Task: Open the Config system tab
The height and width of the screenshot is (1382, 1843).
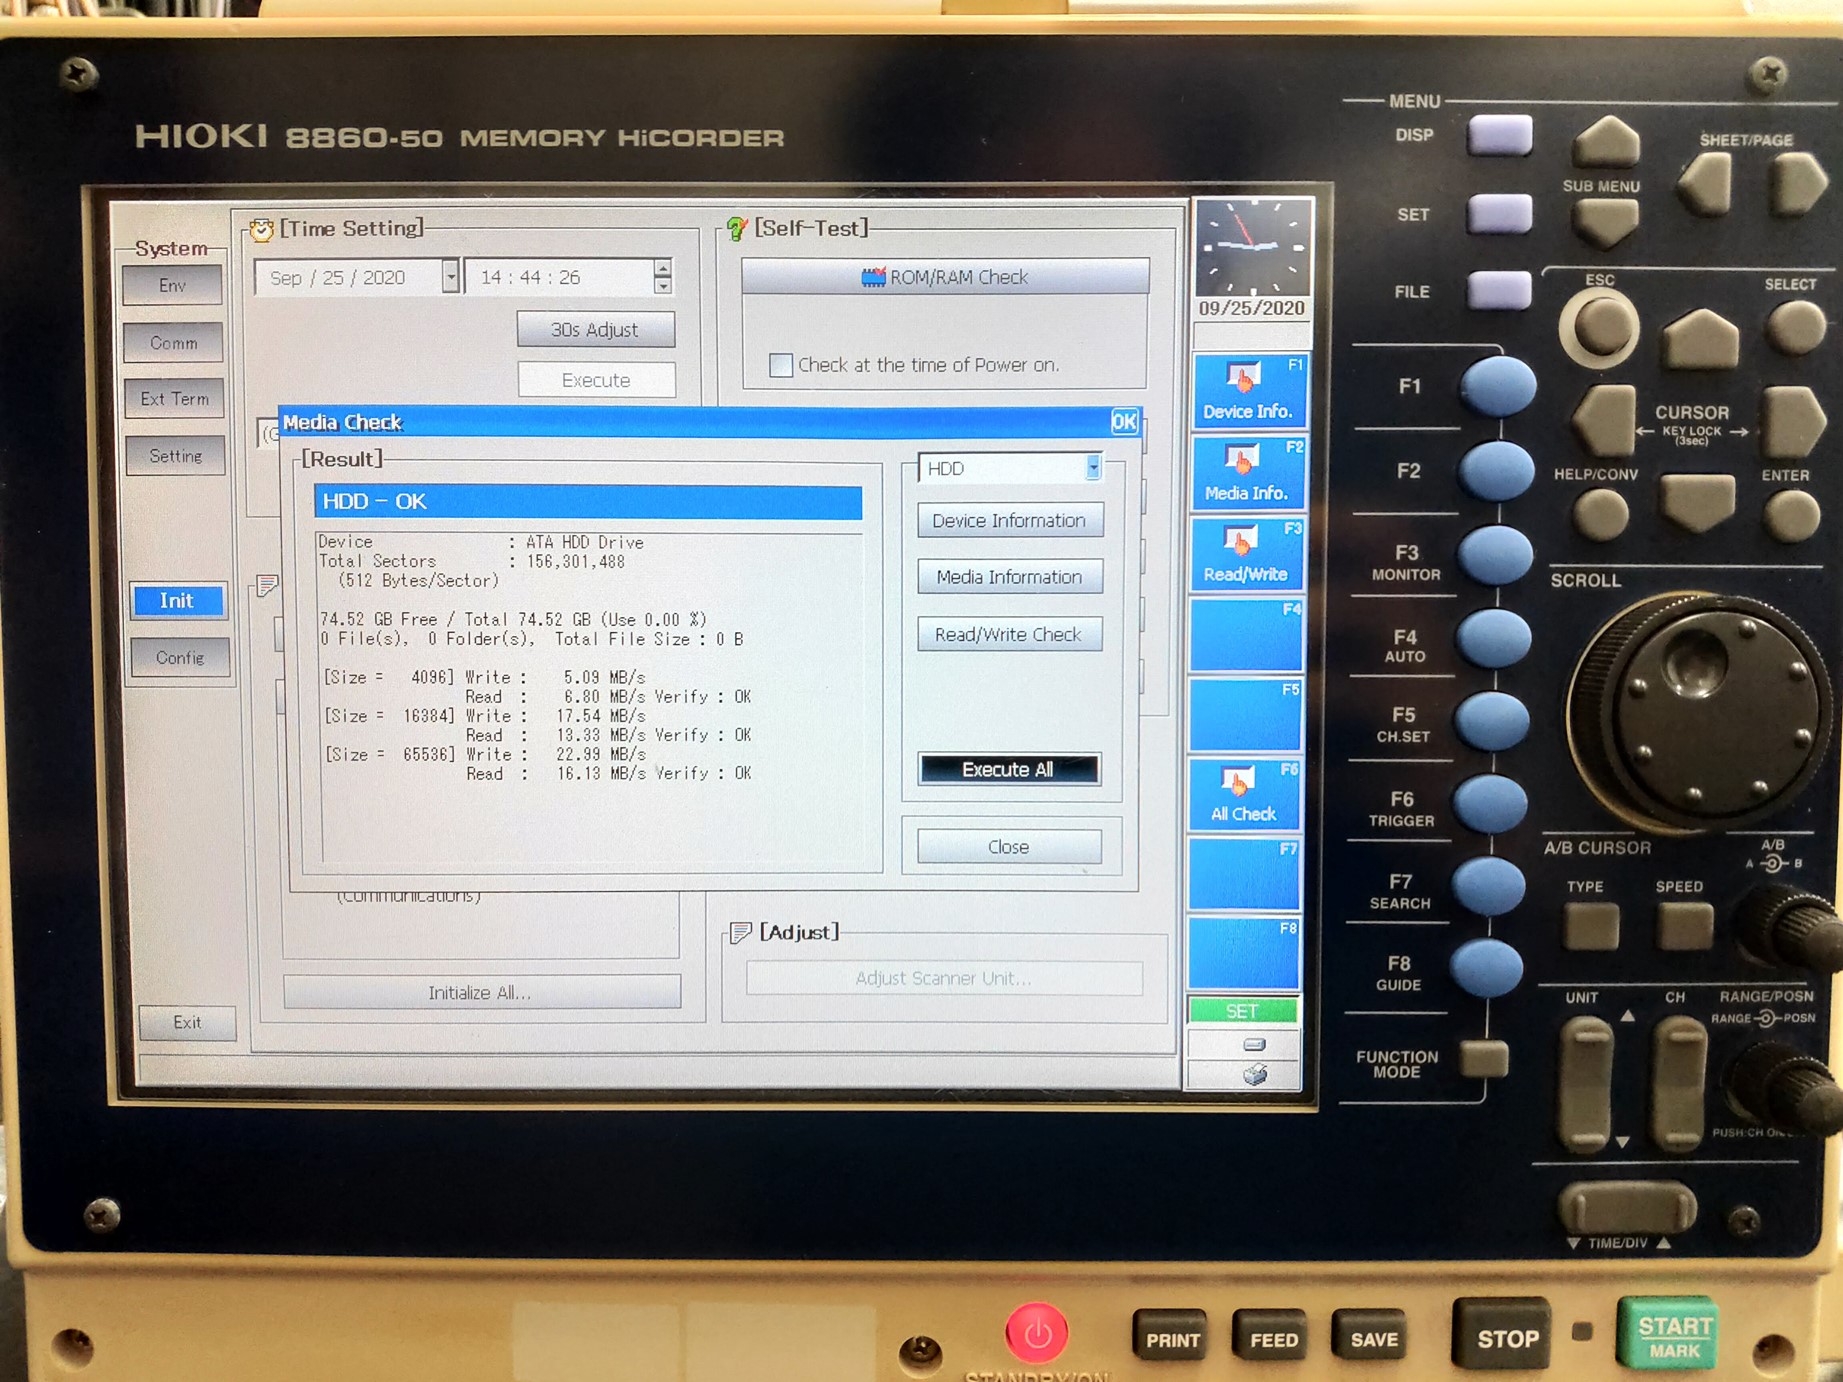Action: 180,658
